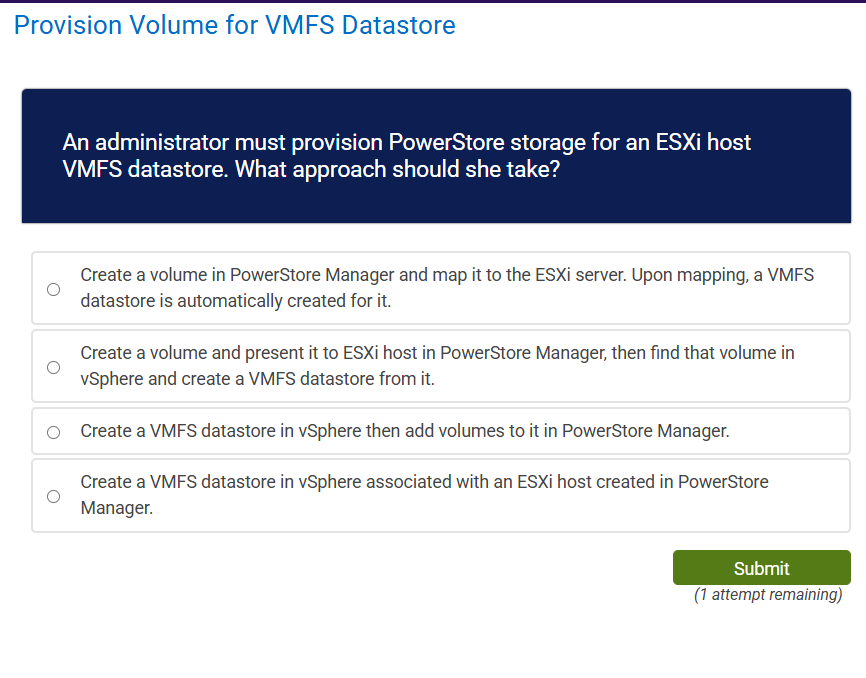The height and width of the screenshot is (678, 866).
Task: Click the Submit button
Action: pos(761,567)
